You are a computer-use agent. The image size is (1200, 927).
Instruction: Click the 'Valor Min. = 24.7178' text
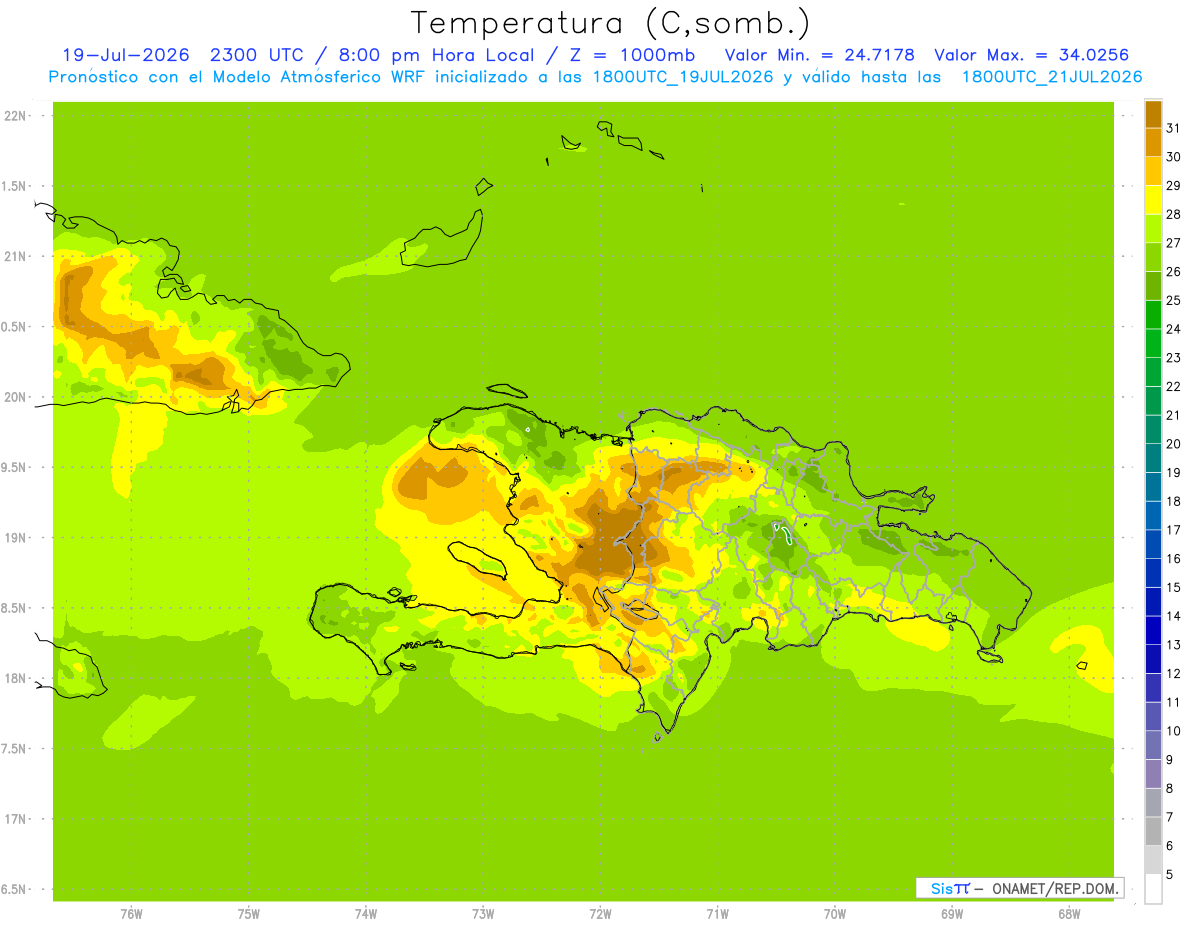pos(819,55)
